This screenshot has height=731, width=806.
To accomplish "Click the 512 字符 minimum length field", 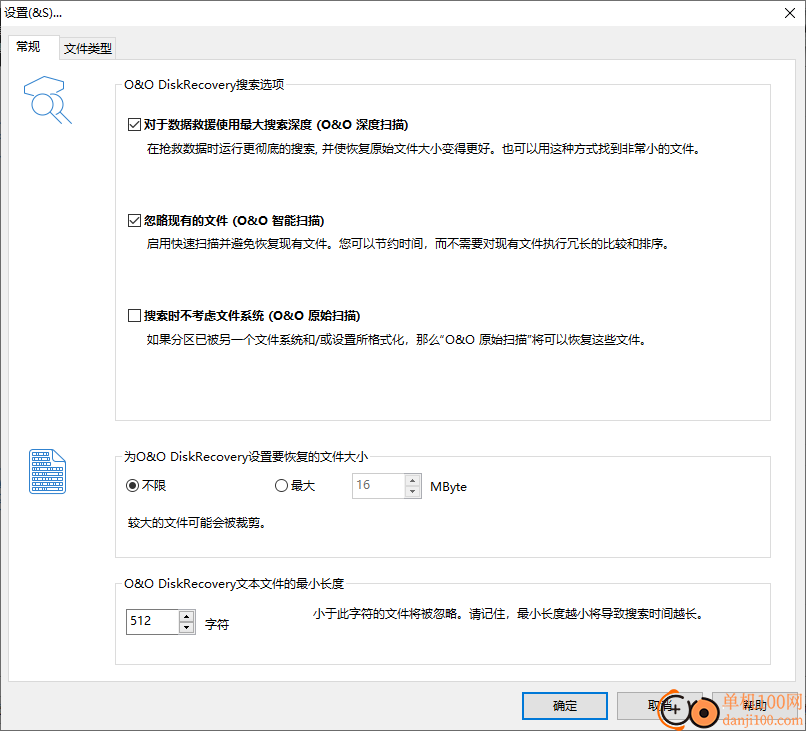I will click(x=152, y=622).
